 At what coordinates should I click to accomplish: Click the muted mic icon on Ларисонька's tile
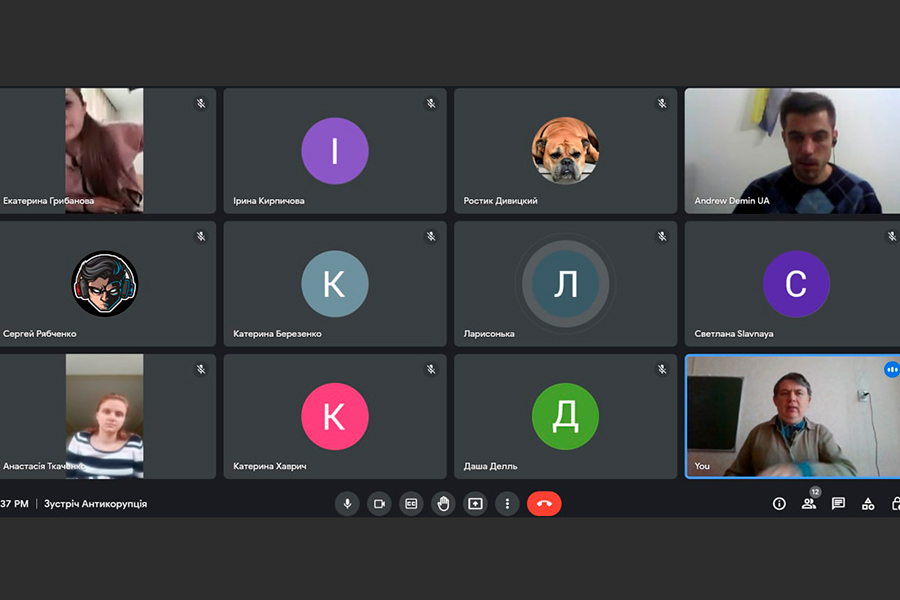662,236
